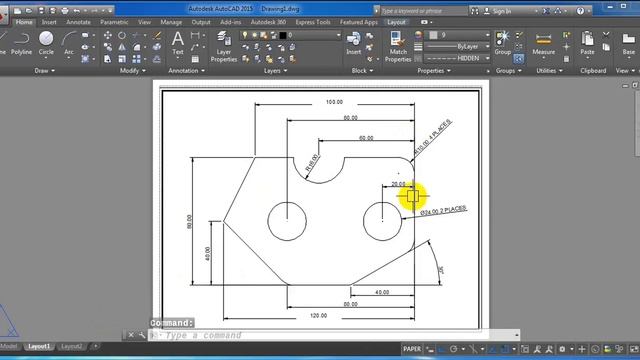Click the Plot (print) icon in quick access toolbar
This screenshot has width=640, height=360.
[64, 11]
